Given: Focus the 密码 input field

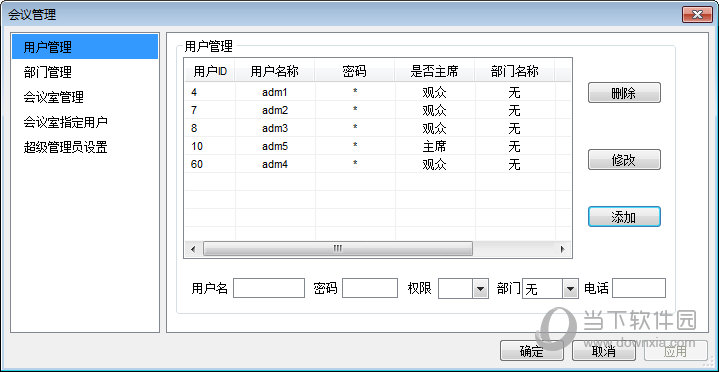Looking at the screenshot, I should click(x=370, y=288).
